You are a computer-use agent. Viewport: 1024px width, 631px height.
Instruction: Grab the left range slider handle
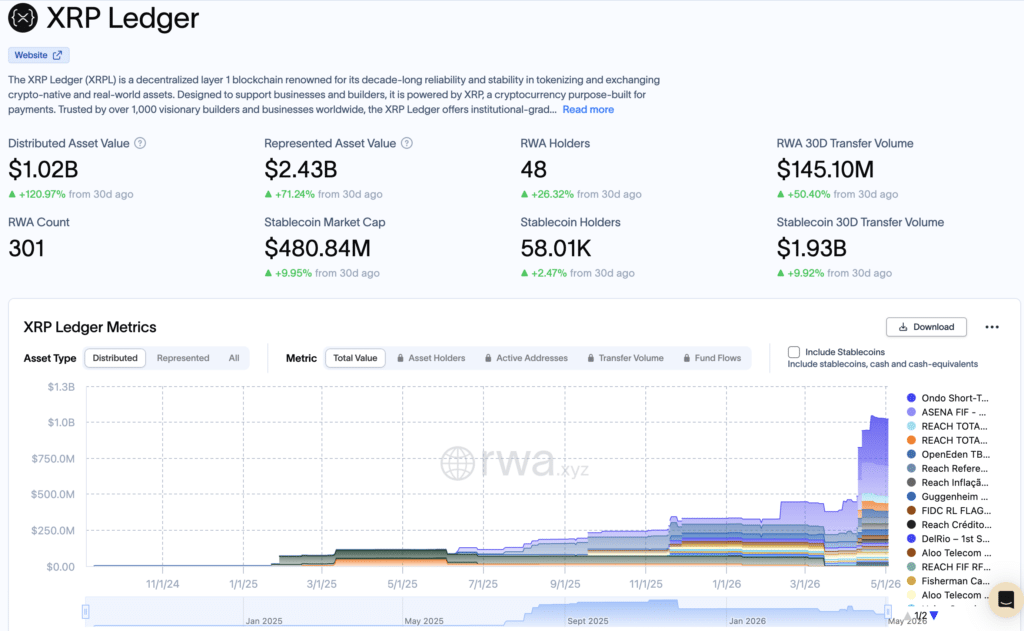(86, 611)
